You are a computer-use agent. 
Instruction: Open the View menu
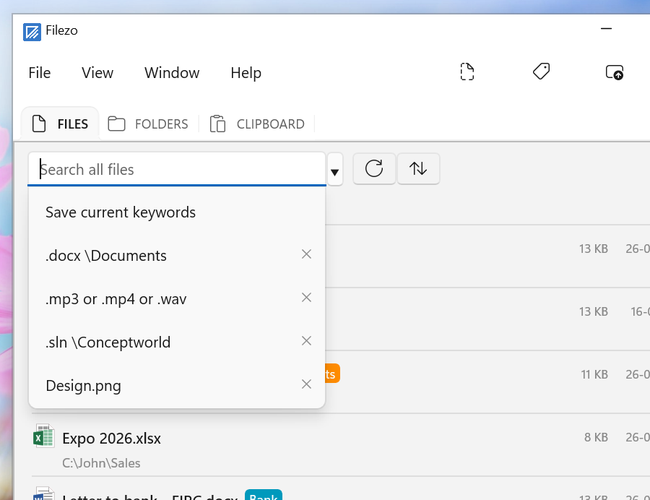(97, 73)
